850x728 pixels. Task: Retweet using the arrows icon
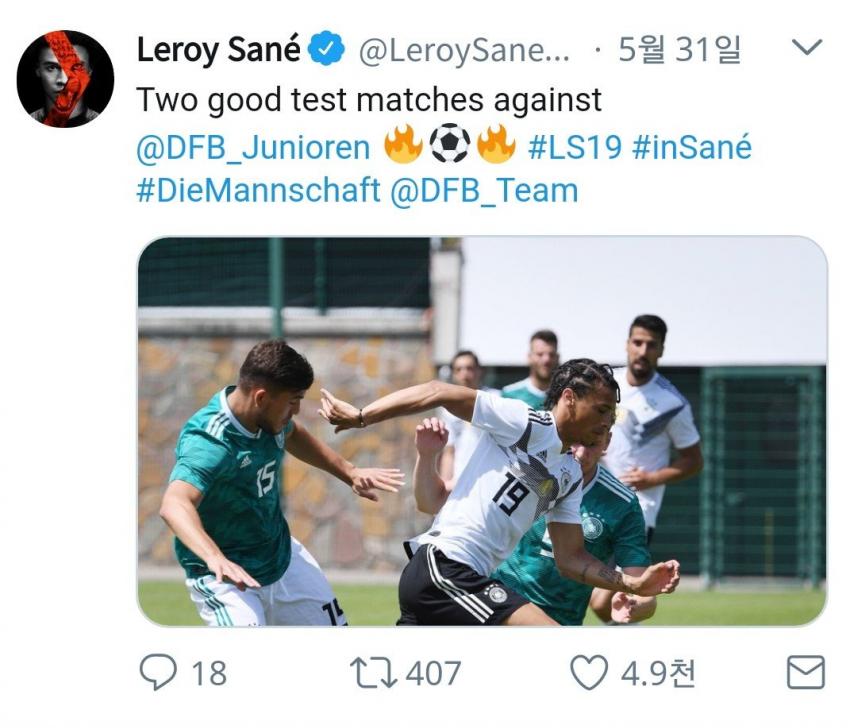(373, 673)
